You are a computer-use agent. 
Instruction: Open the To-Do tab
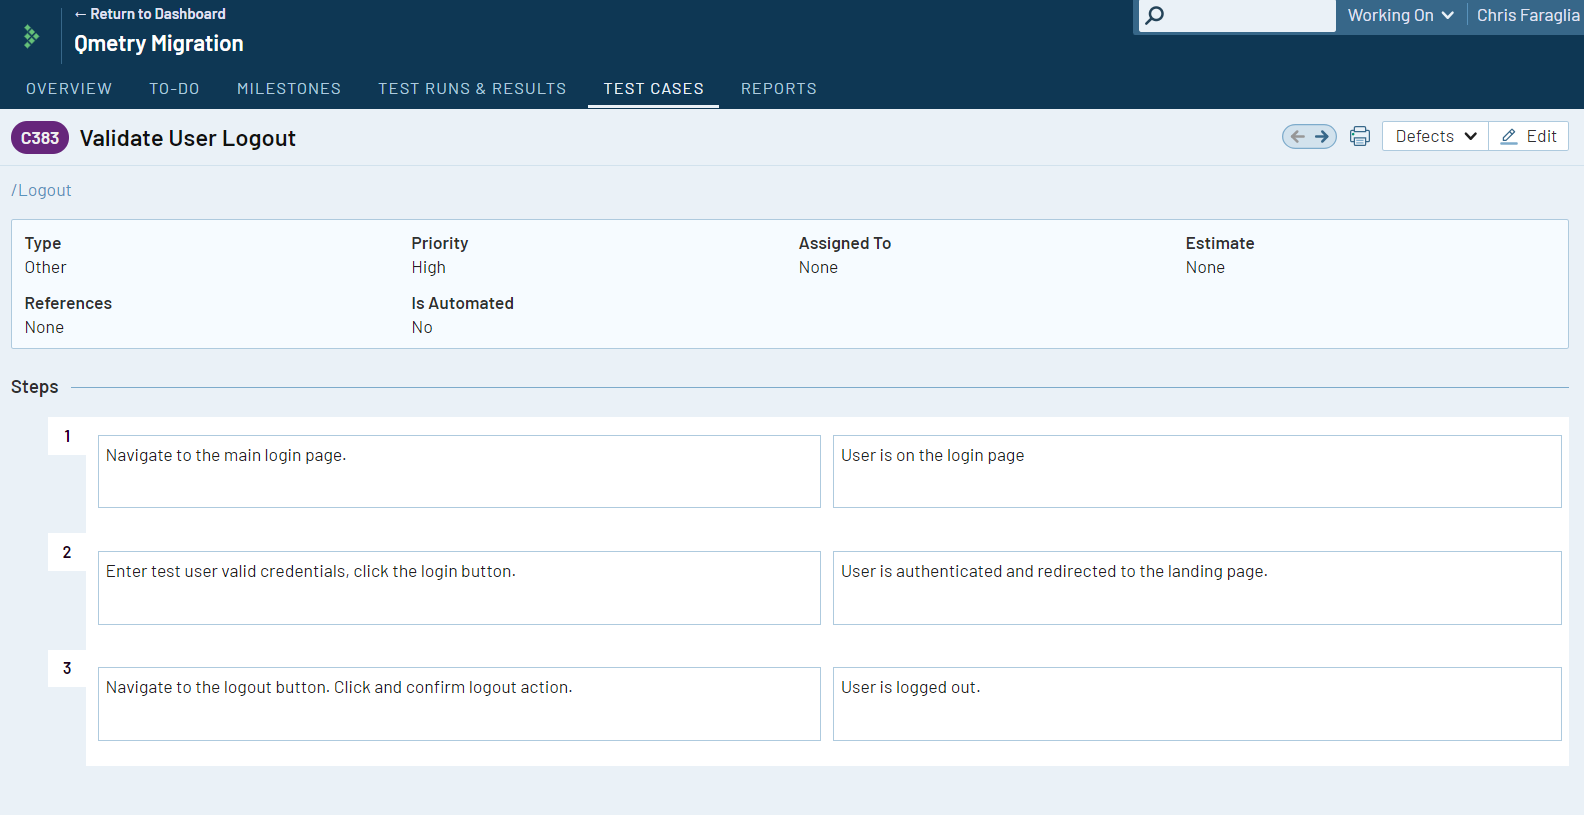click(x=174, y=89)
